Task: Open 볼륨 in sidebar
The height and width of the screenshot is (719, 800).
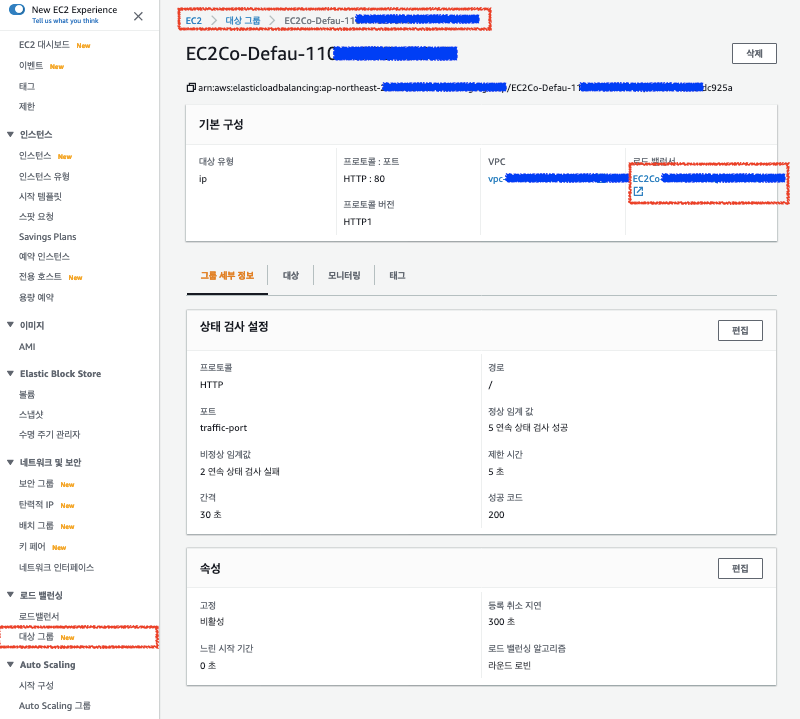Action: point(27,394)
